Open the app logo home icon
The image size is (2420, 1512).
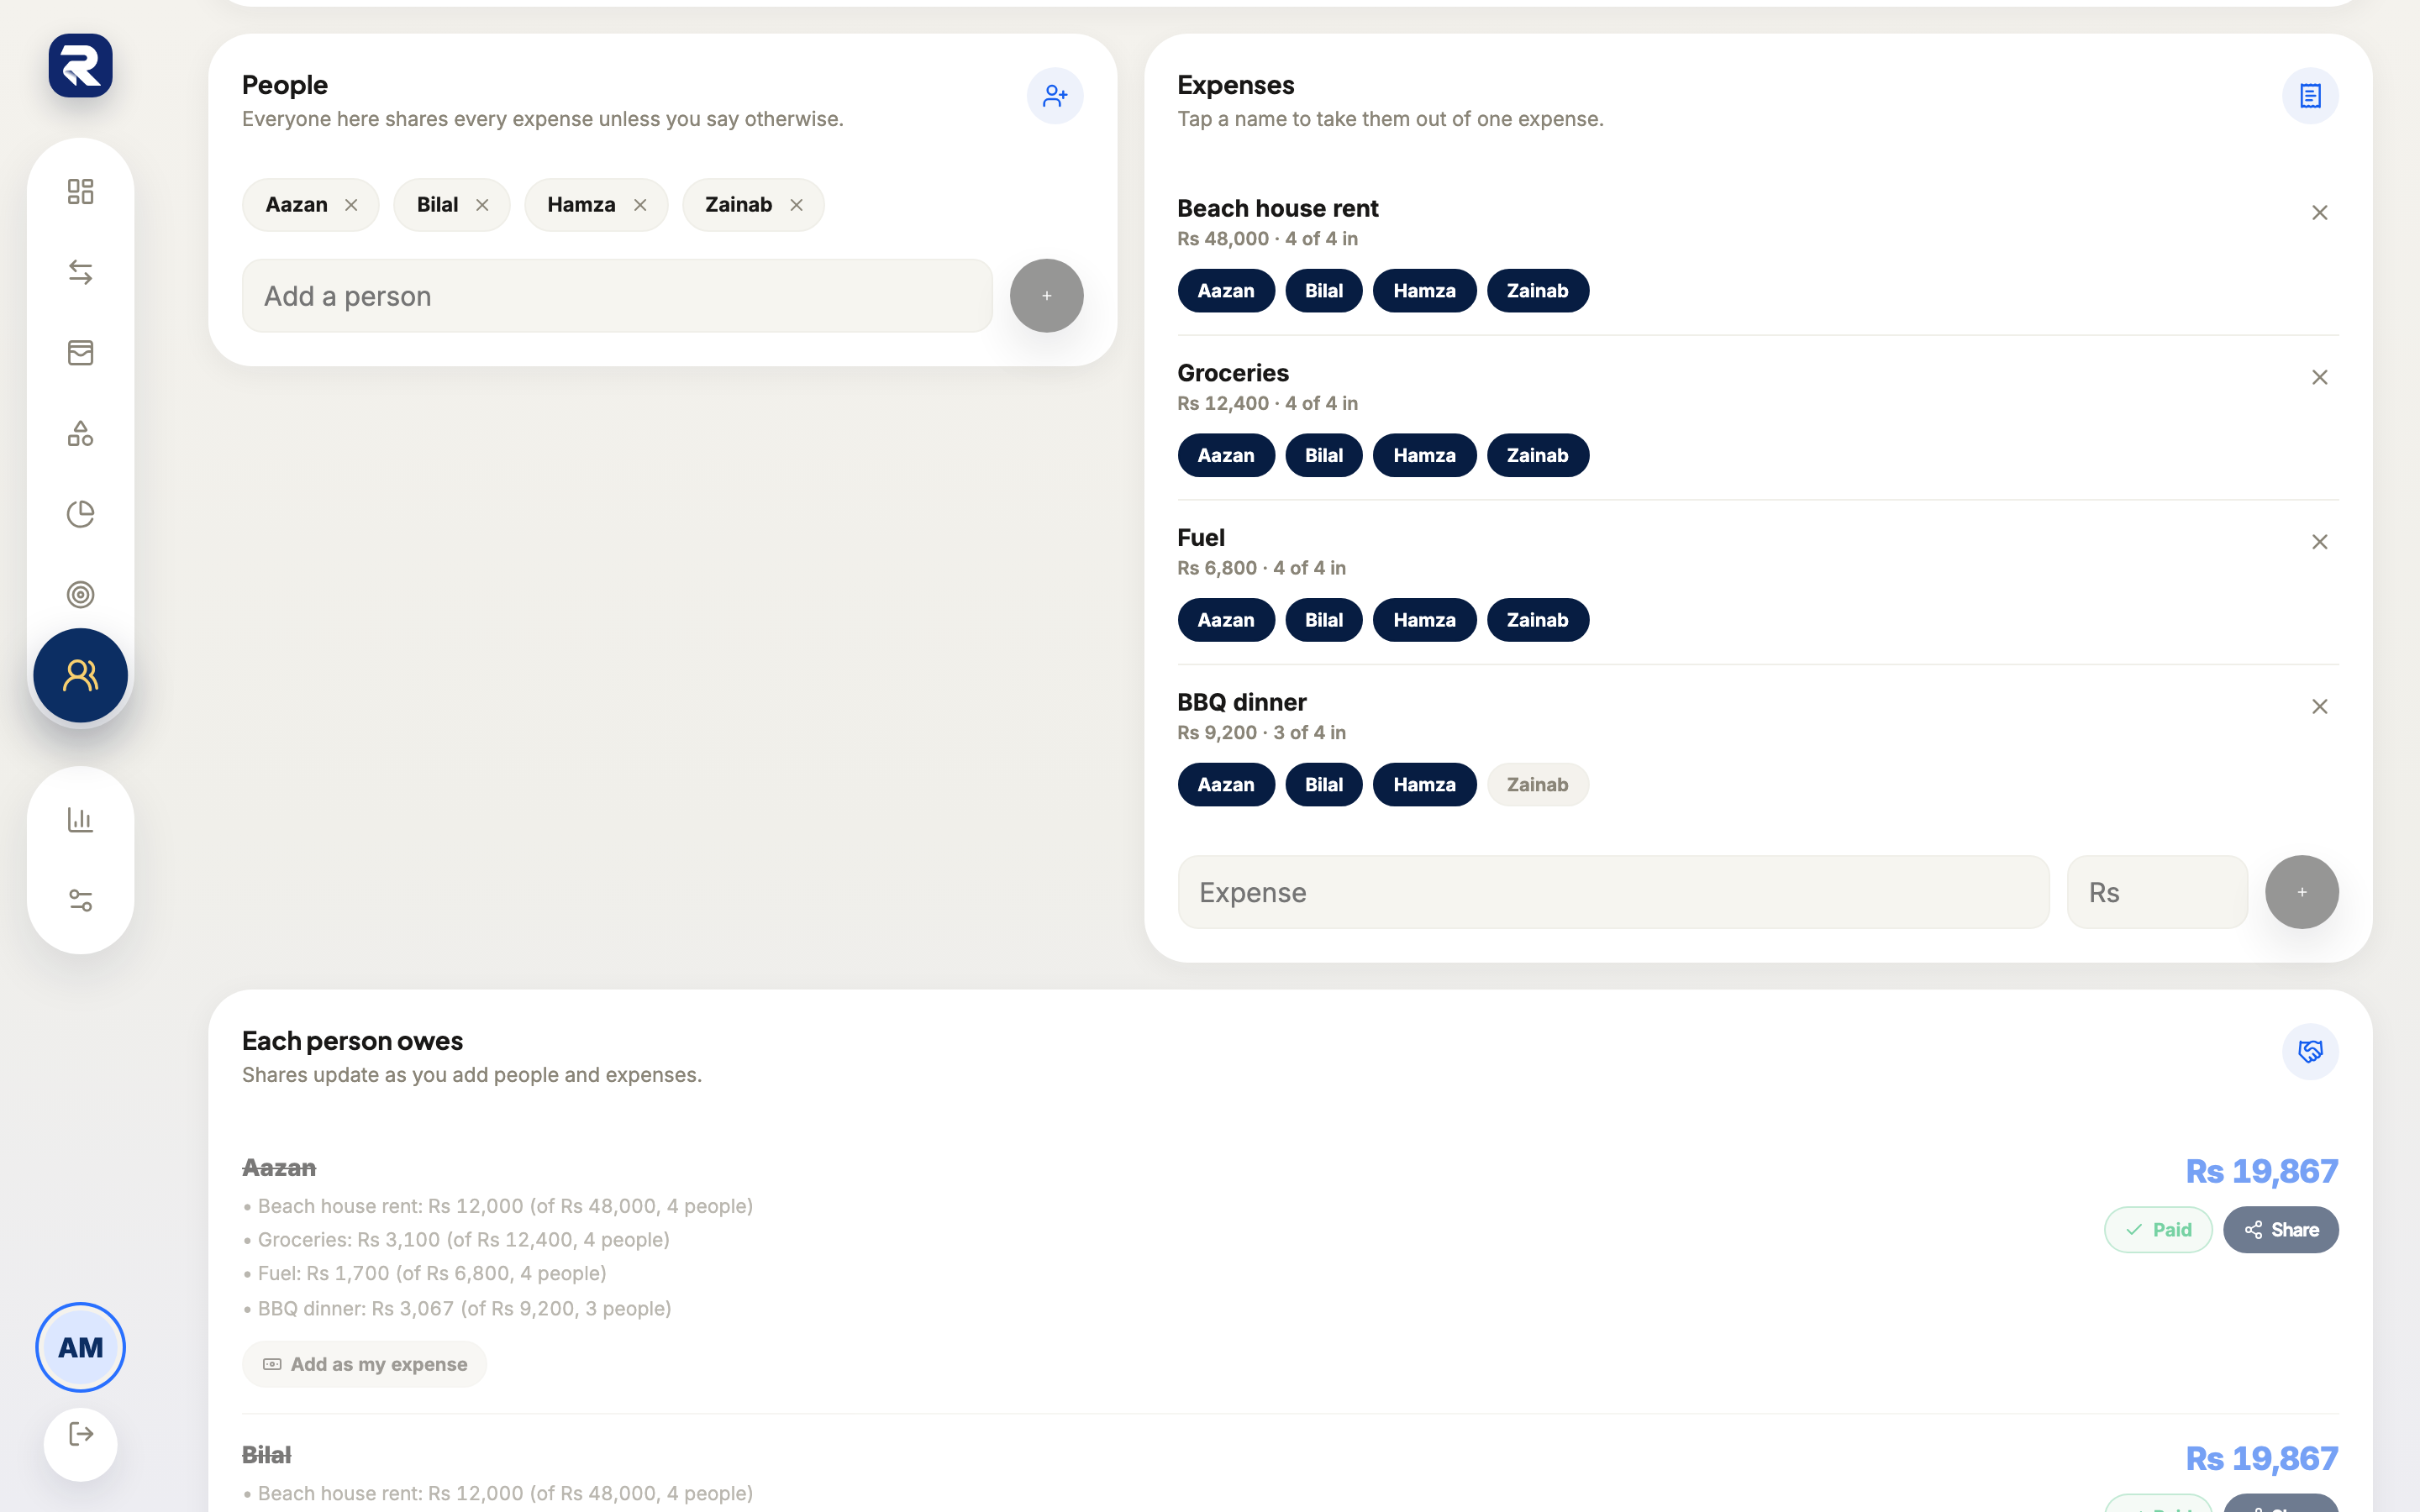point(80,66)
